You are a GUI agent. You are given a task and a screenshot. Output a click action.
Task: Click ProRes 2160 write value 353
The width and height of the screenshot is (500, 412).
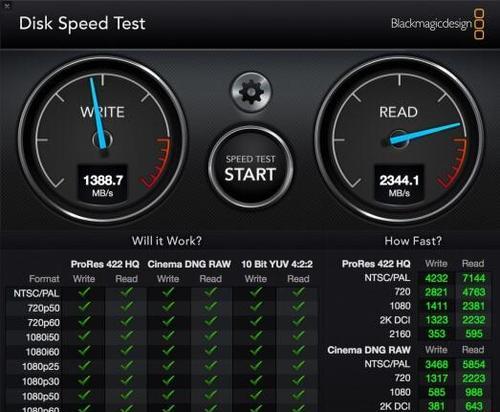[x=436, y=334]
